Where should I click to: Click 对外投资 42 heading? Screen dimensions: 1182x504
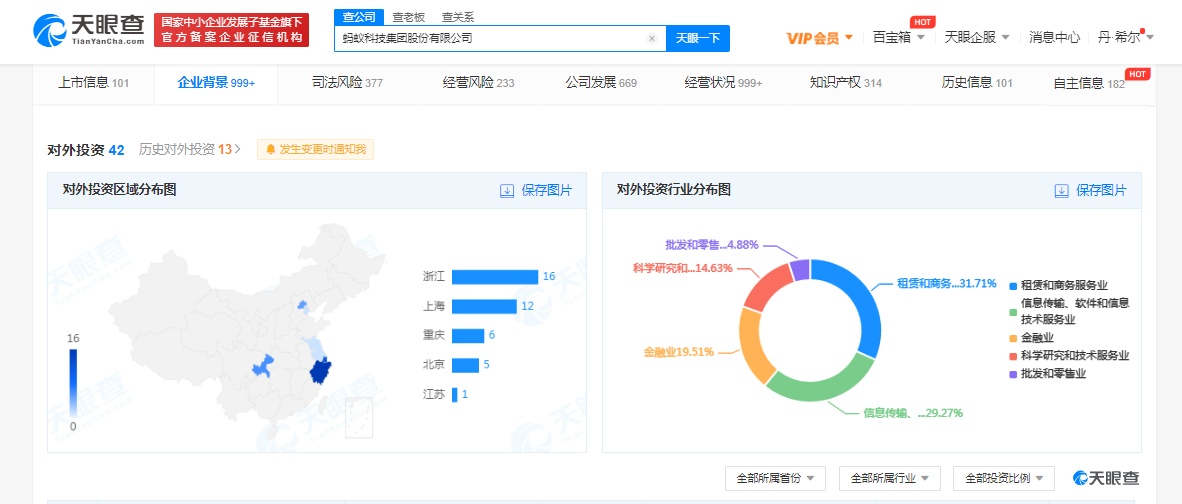pos(85,149)
